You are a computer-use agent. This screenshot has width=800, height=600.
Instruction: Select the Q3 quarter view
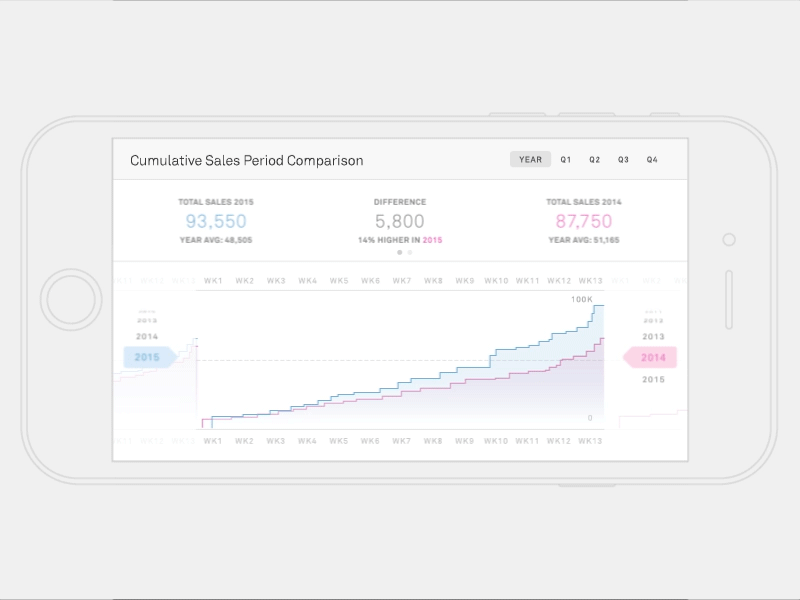tap(624, 158)
